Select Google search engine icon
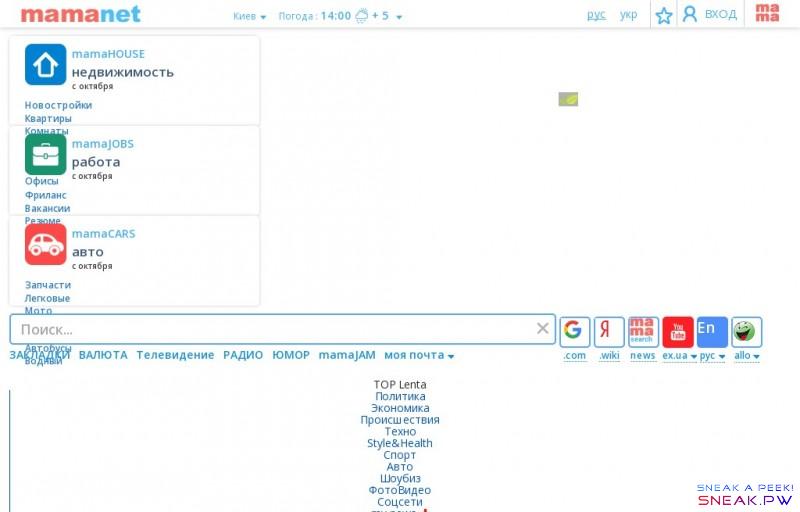Screen dimensions: 800x512 point(574,331)
